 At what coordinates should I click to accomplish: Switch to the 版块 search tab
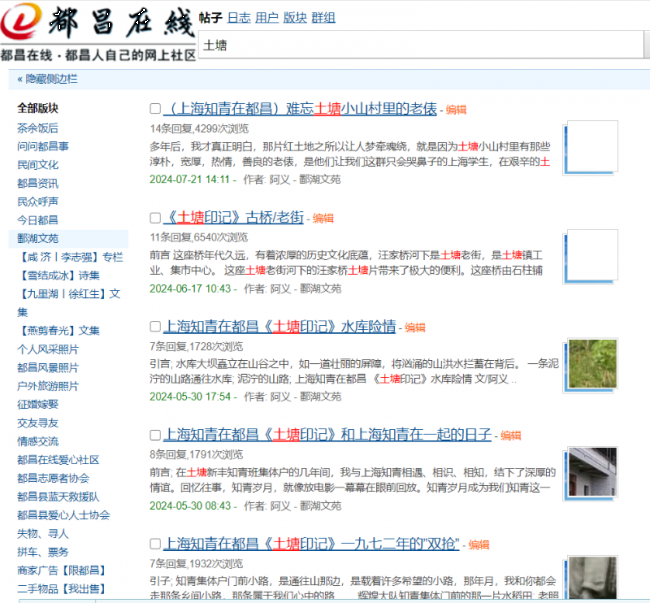tap(295, 18)
